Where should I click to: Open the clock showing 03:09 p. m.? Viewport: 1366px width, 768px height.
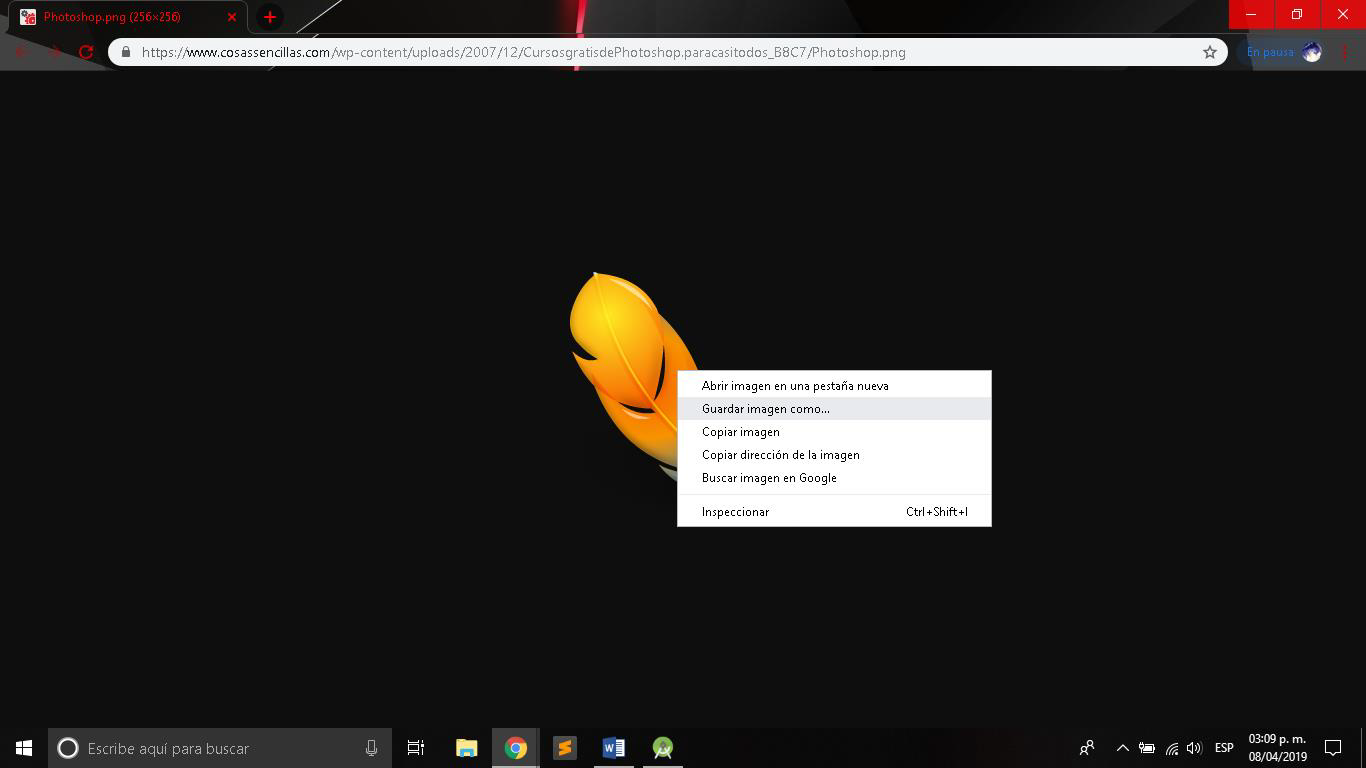click(x=1277, y=748)
